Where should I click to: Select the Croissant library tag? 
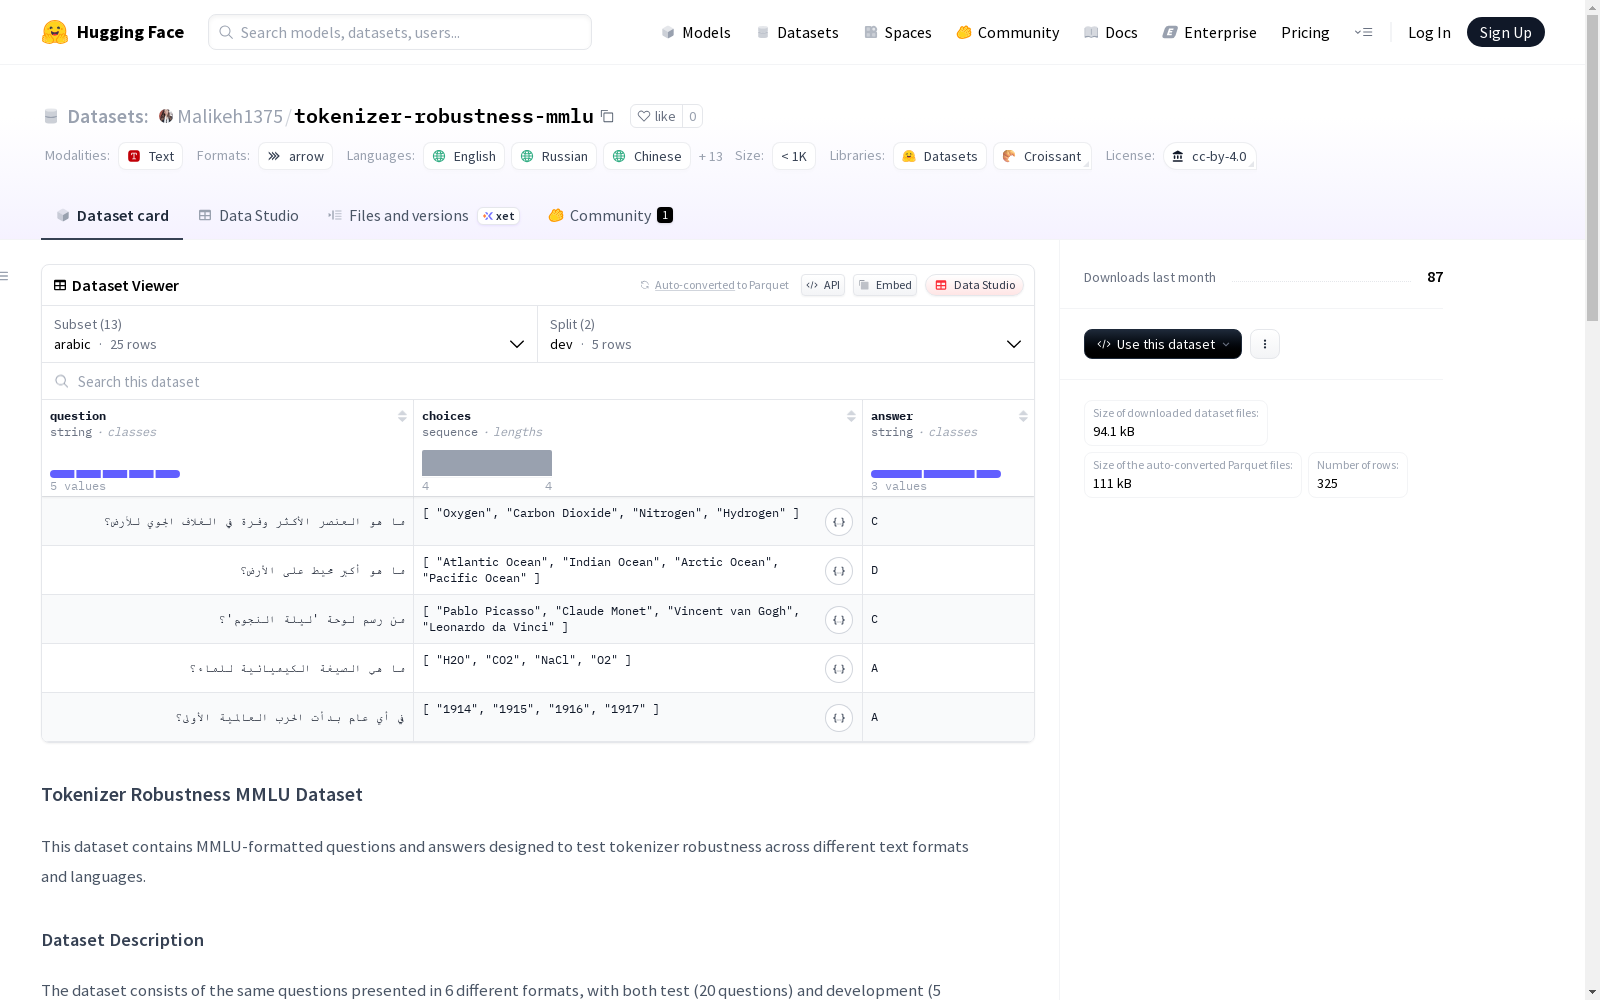(x=1042, y=156)
